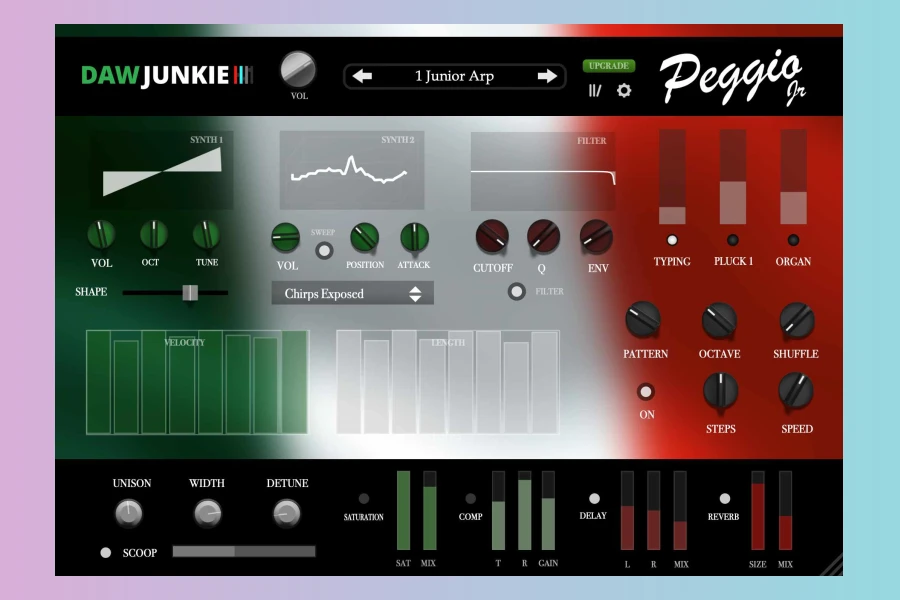The height and width of the screenshot is (600, 900).
Task: Adjust the delay MIX bar
Action: pyautogui.click(x=680, y=510)
